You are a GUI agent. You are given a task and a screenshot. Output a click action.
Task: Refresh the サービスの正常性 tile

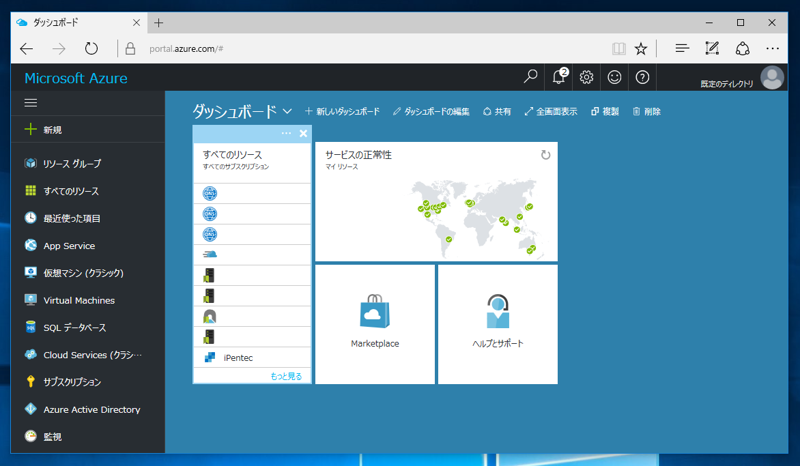click(x=545, y=155)
